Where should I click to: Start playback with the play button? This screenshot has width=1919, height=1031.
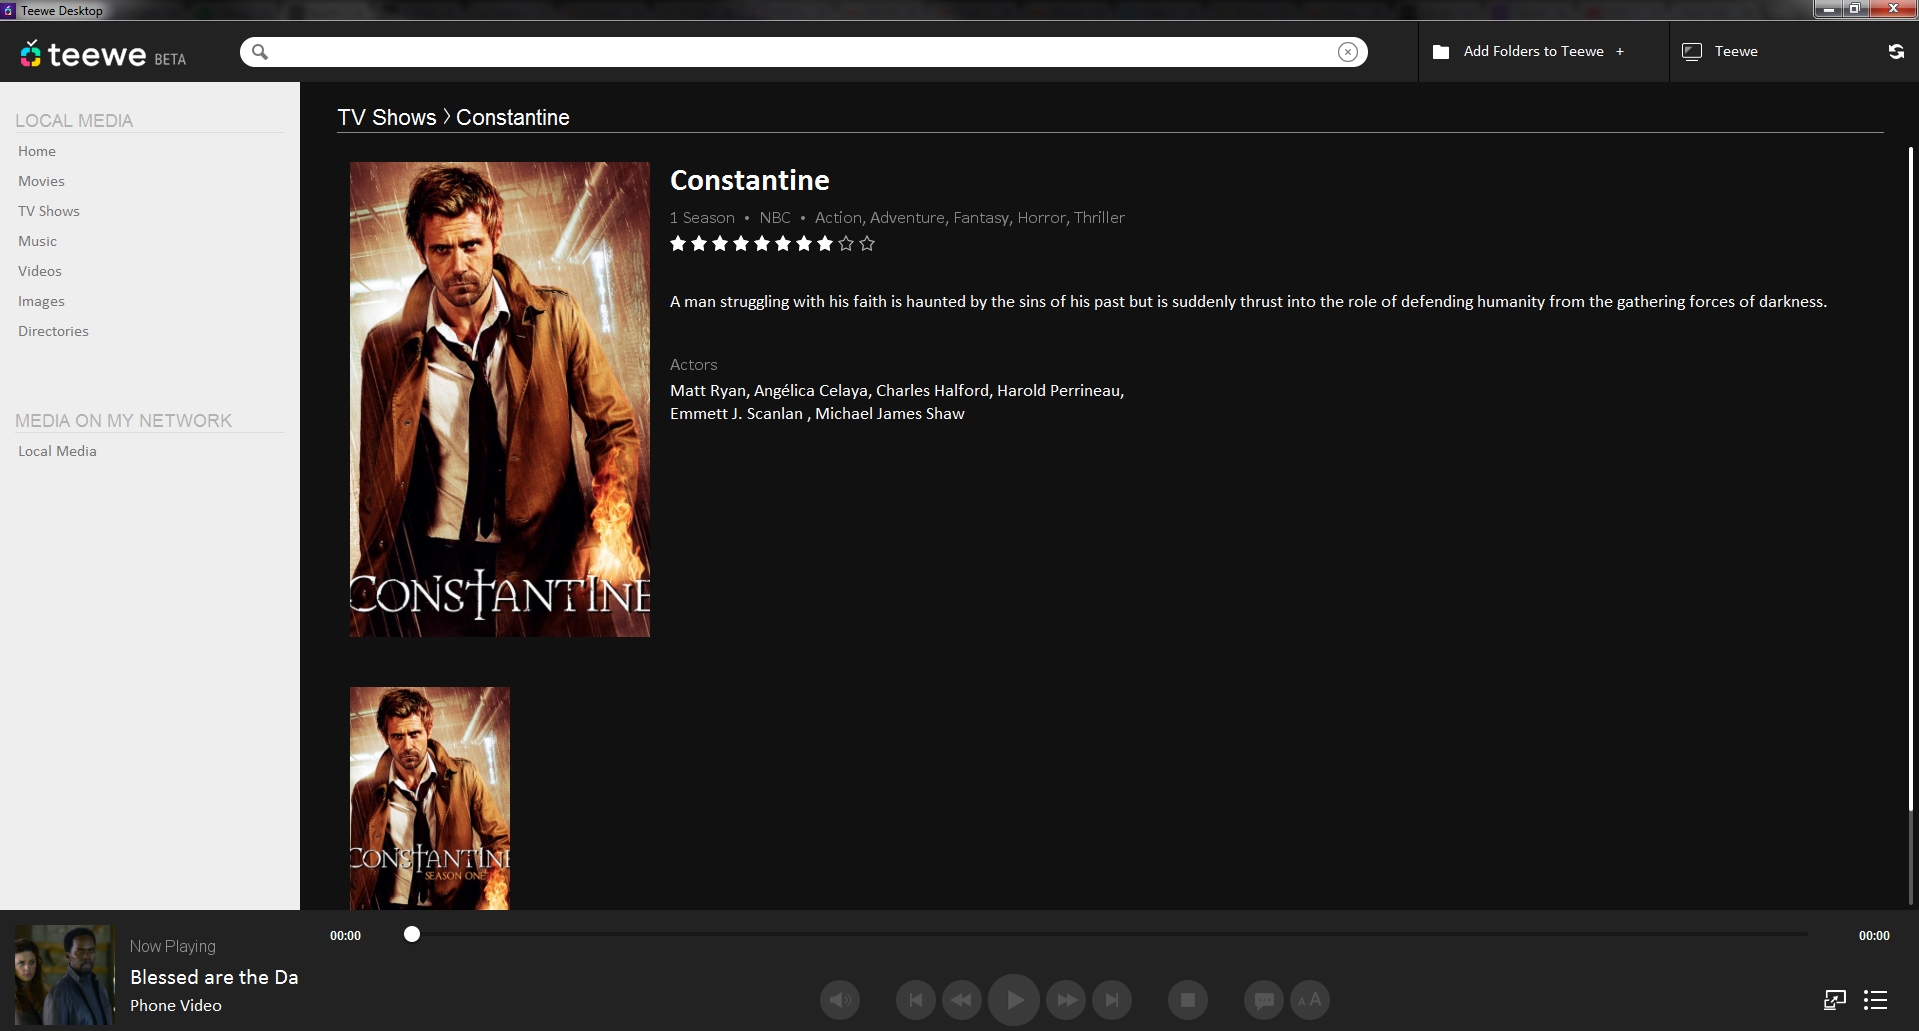click(1014, 1000)
